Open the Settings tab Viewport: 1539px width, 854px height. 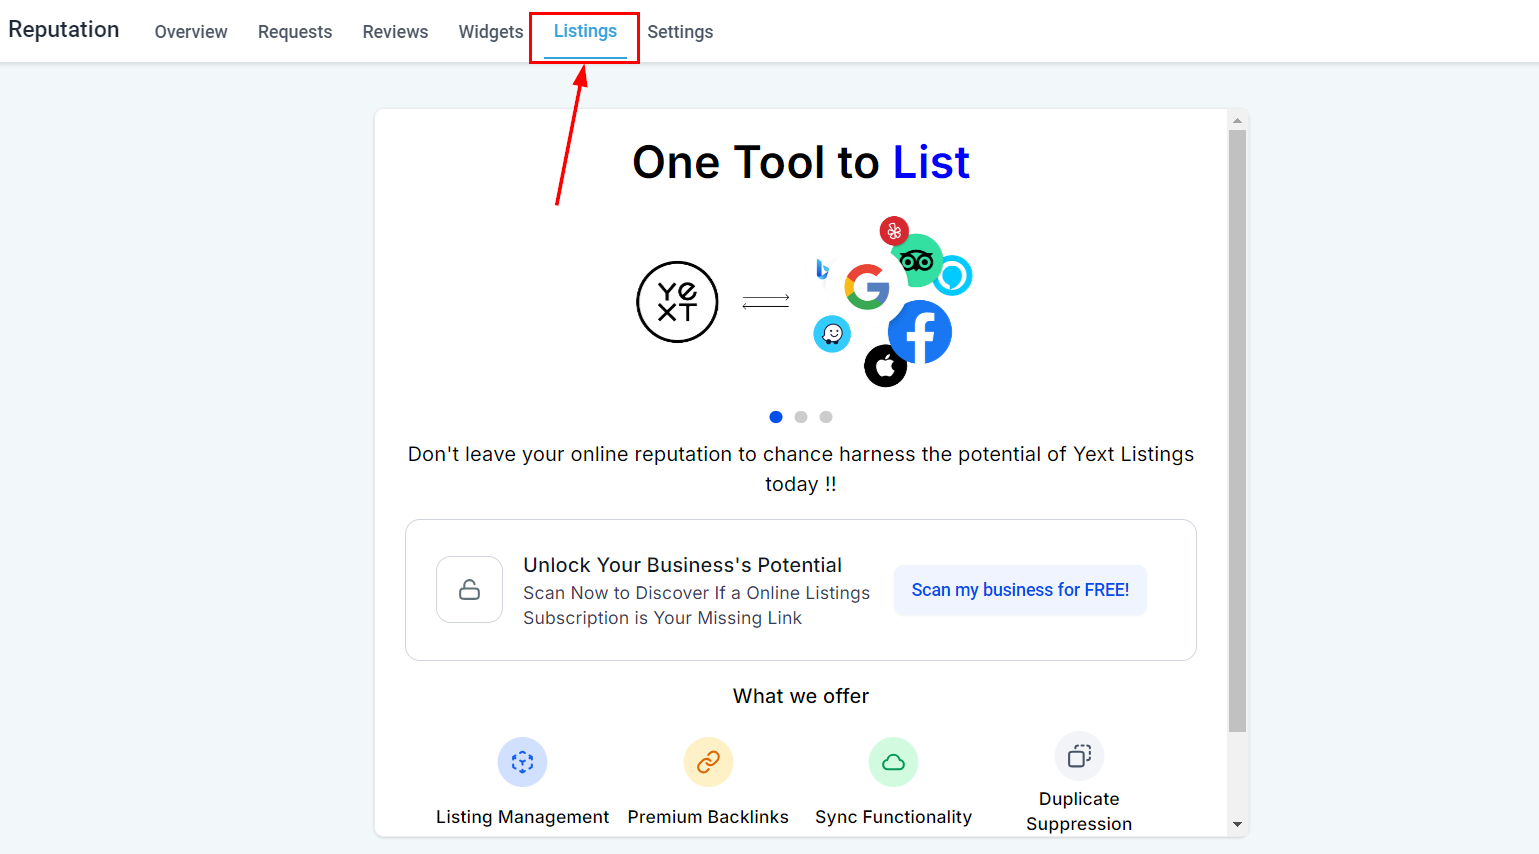pos(680,32)
